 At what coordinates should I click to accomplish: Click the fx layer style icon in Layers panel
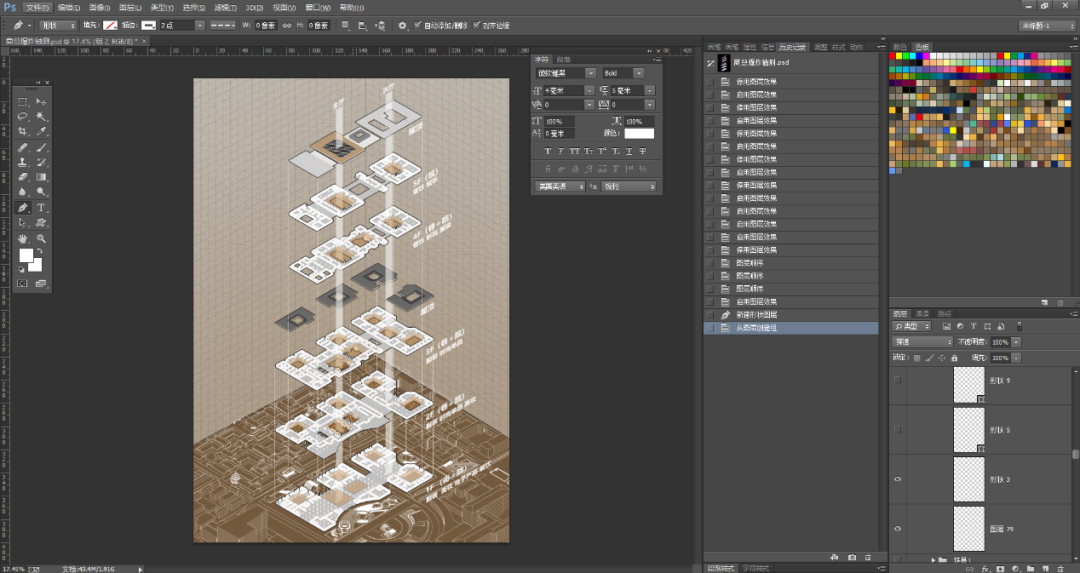985,569
